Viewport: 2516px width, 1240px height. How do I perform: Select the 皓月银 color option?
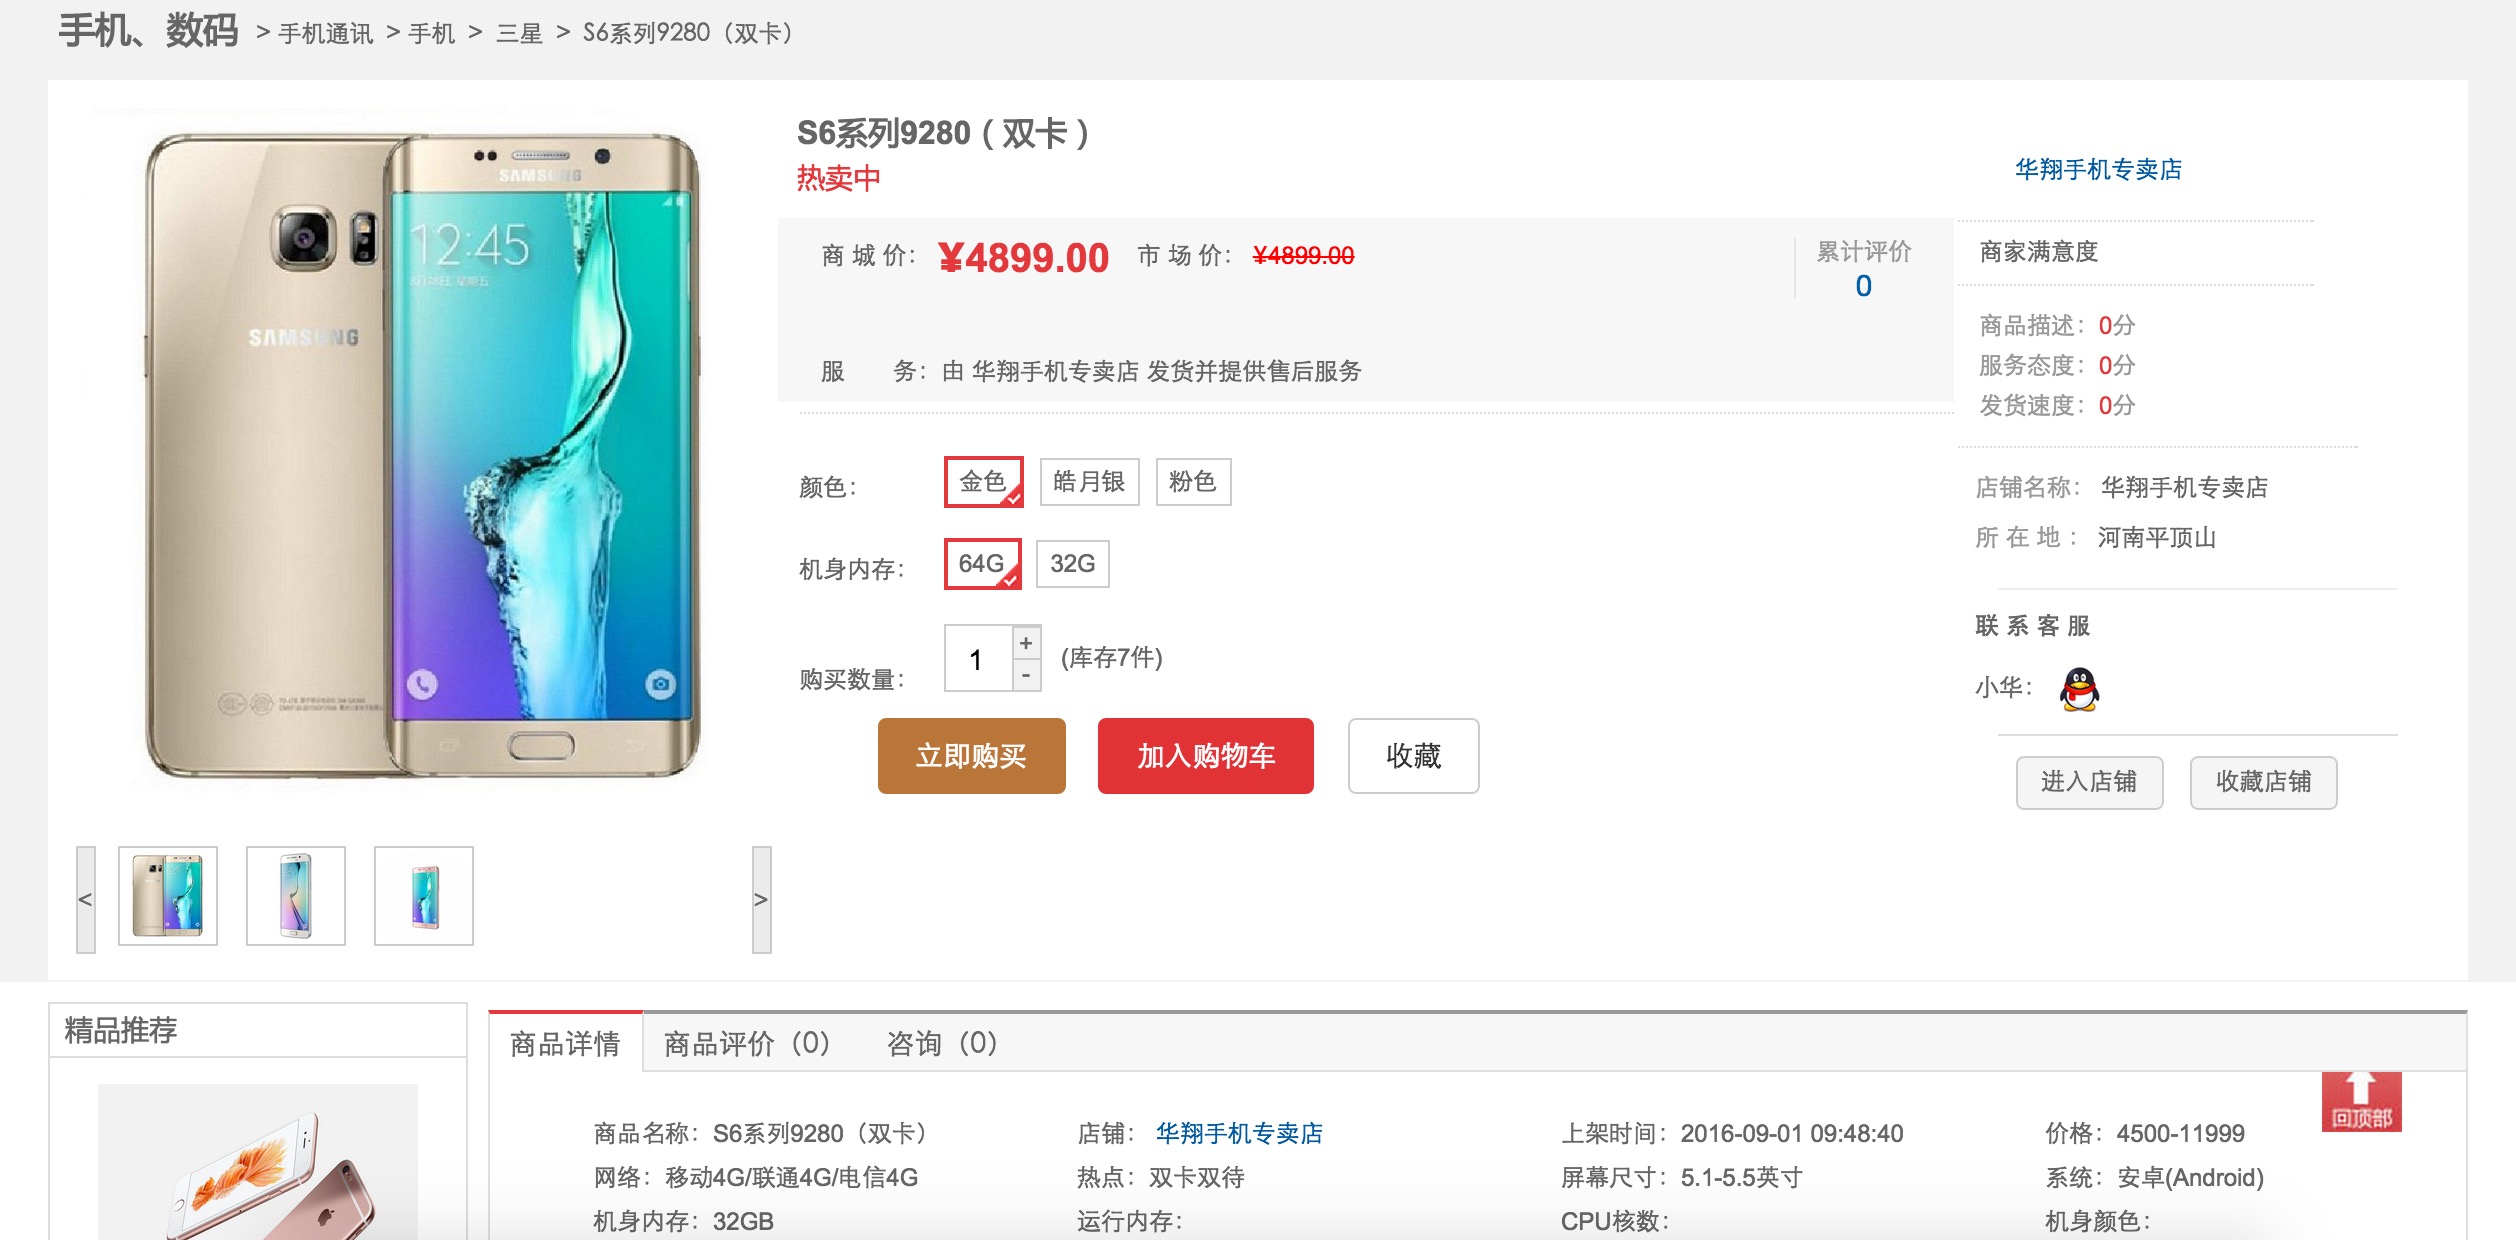pyautogui.click(x=1089, y=482)
